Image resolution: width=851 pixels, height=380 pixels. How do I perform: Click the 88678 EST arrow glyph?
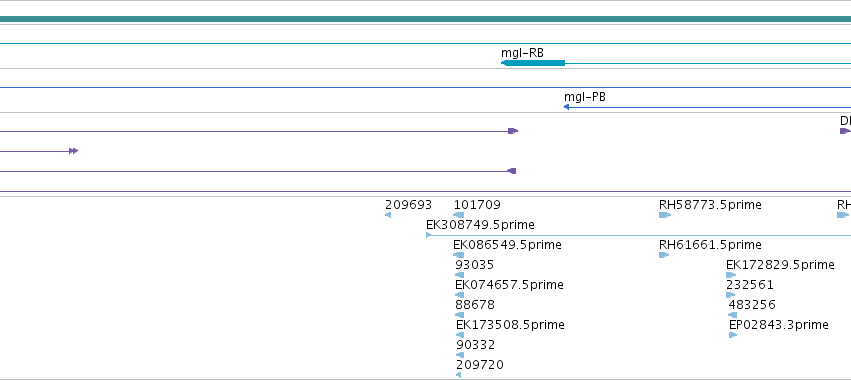coord(460,315)
